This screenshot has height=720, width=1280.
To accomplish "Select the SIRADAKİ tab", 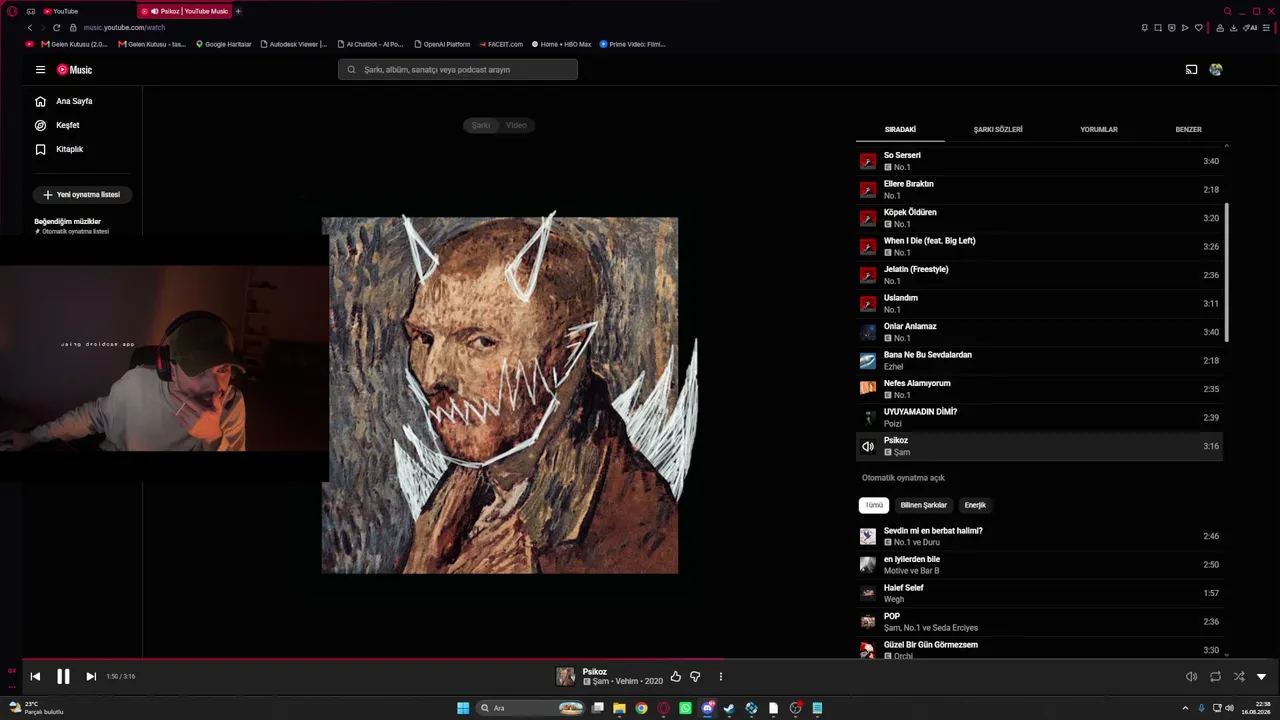I will click(900, 130).
